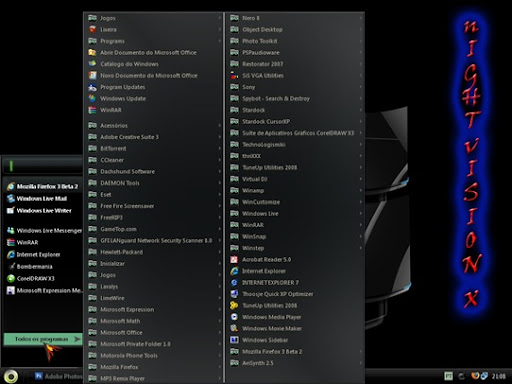Select Microsoft Math folder

point(154,321)
